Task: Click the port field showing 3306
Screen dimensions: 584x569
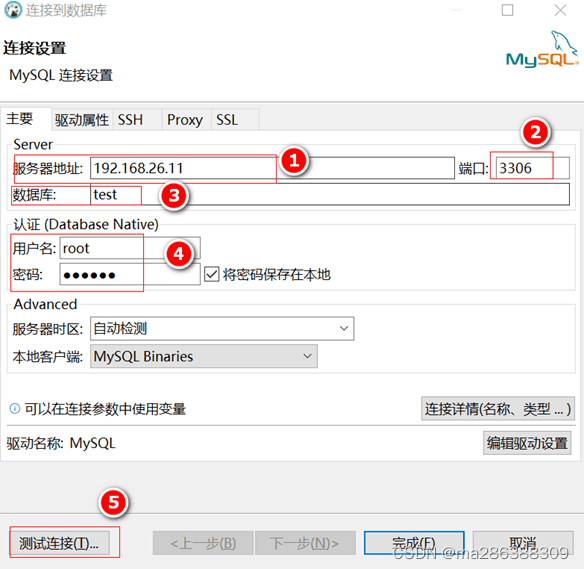Action: (532, 168)
